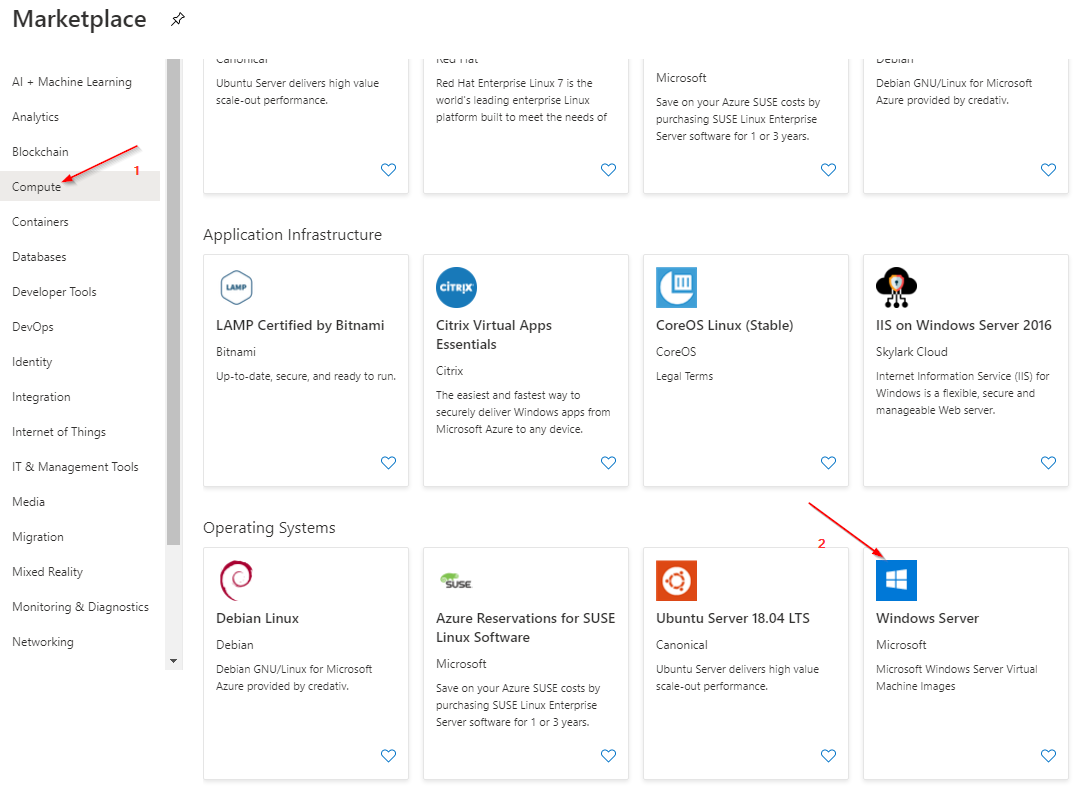Pin the Marketplace blade
Screen dimensions: 1077x797
pos(178,19)
